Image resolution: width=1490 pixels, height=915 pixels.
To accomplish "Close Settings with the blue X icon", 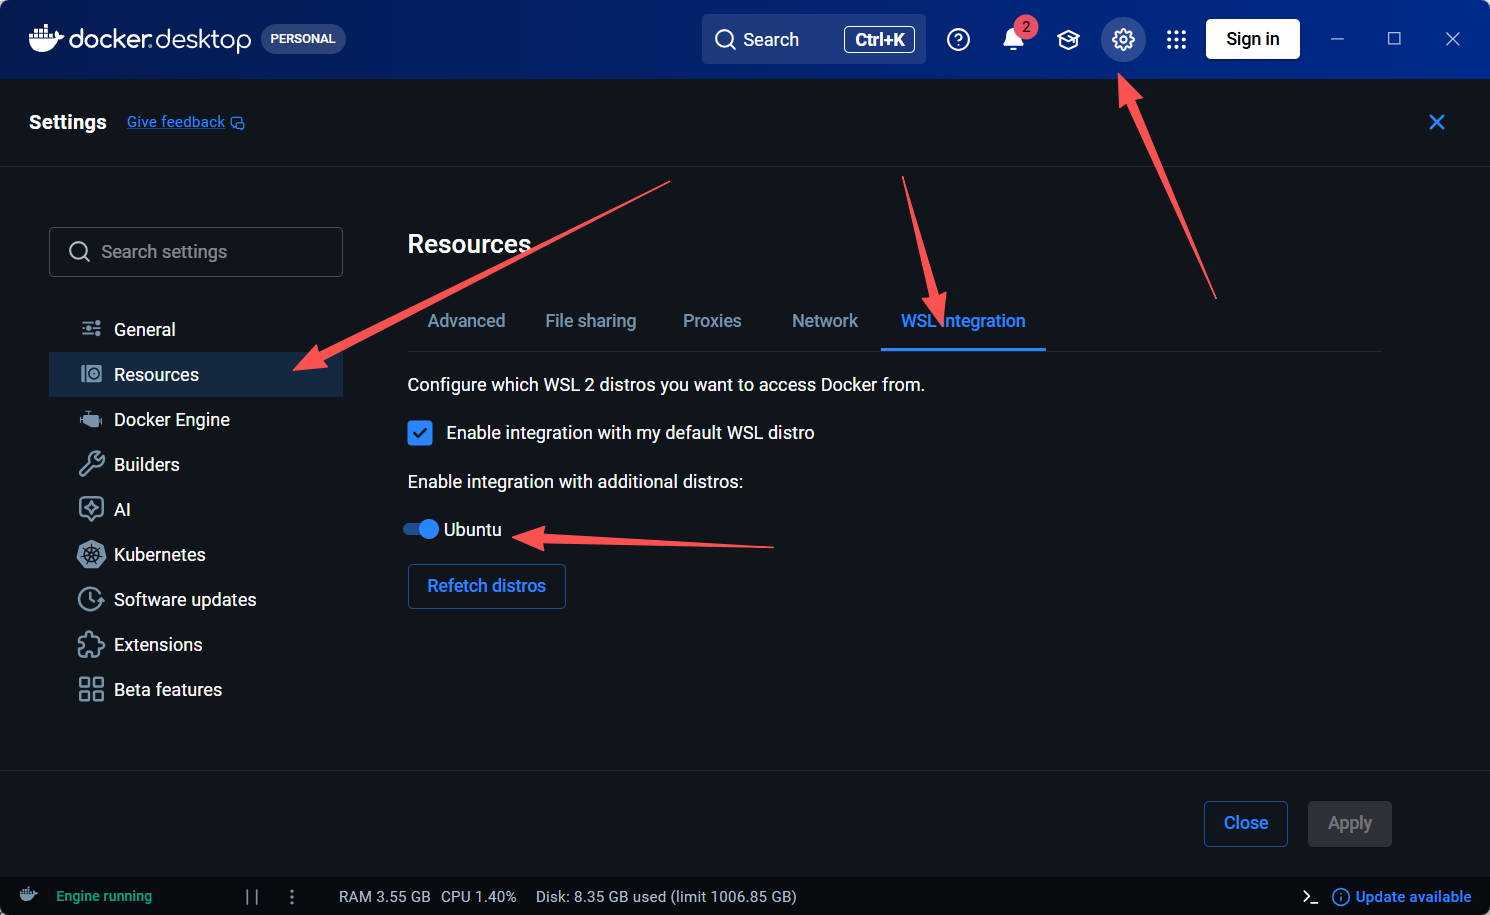I will point(1437,122).
